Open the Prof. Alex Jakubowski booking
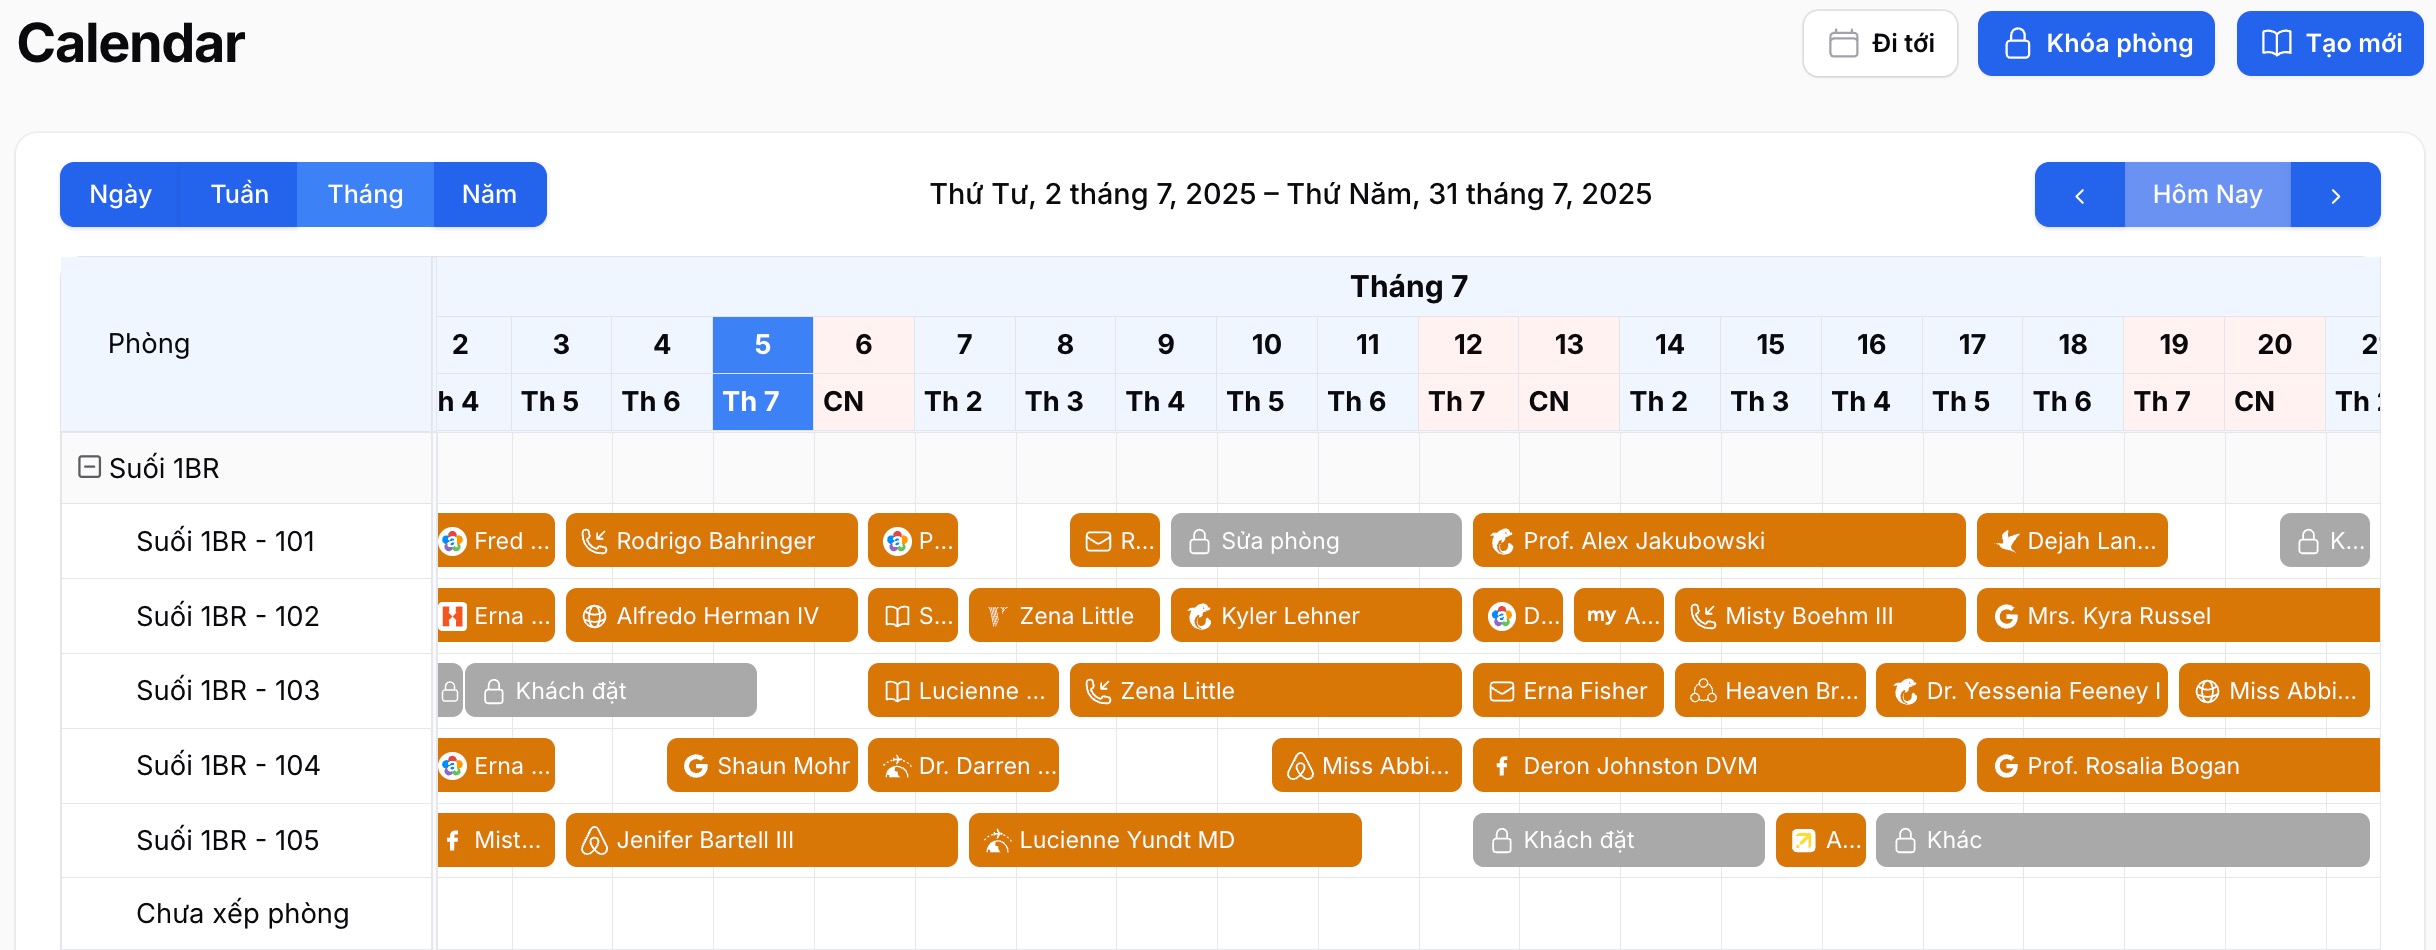The width and height of the screenshot is (2436, 950). pos(1719,541)
